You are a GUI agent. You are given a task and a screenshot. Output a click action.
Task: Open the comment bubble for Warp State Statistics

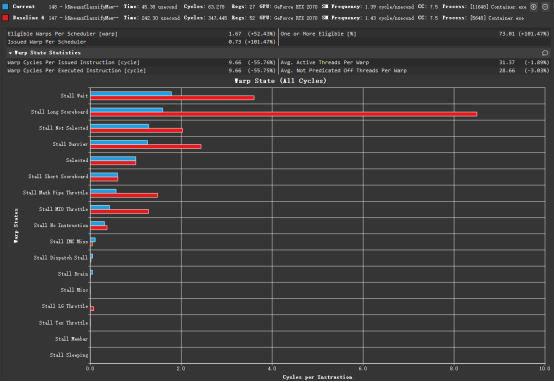[x=545, y=53]
